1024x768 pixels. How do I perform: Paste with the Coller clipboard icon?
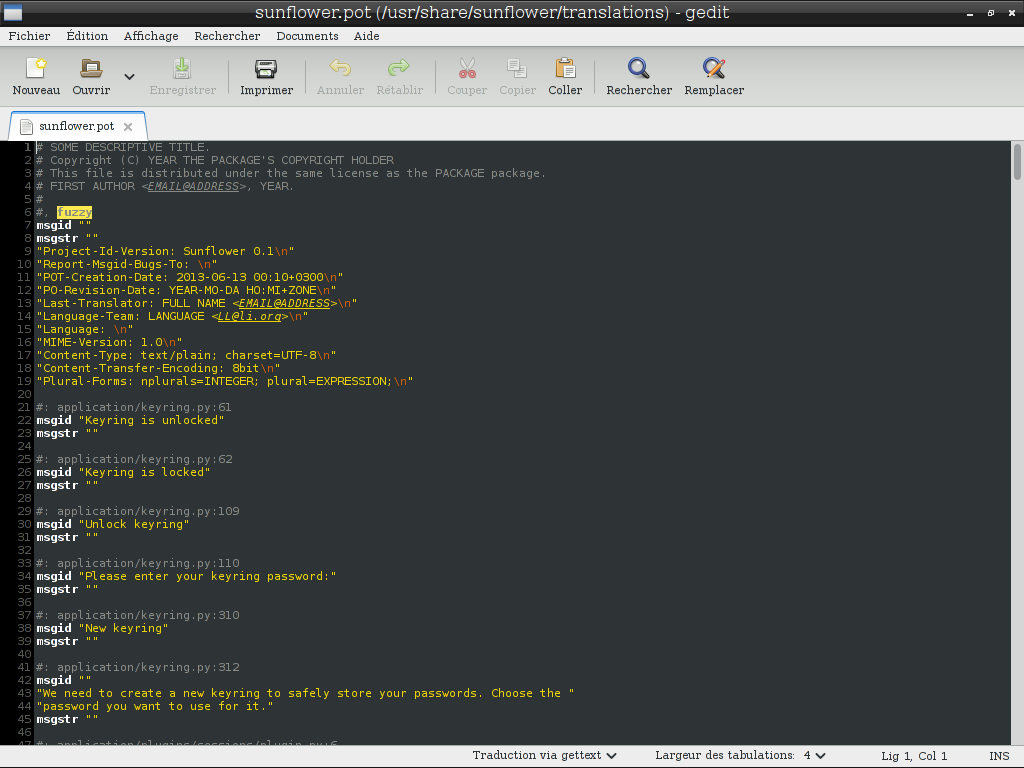[565, 68]
